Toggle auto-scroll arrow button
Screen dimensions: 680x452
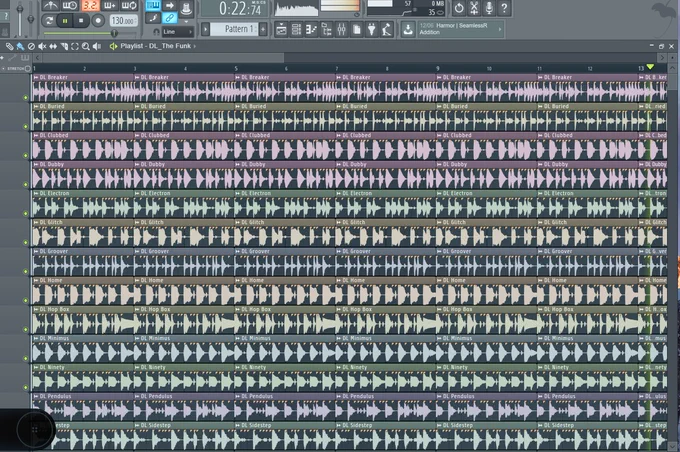170,6
